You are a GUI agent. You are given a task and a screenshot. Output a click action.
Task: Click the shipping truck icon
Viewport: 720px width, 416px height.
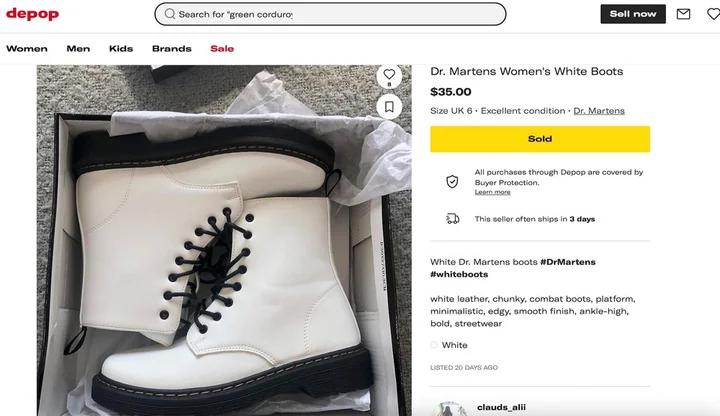pyautogui.click(x=452, y=219)
